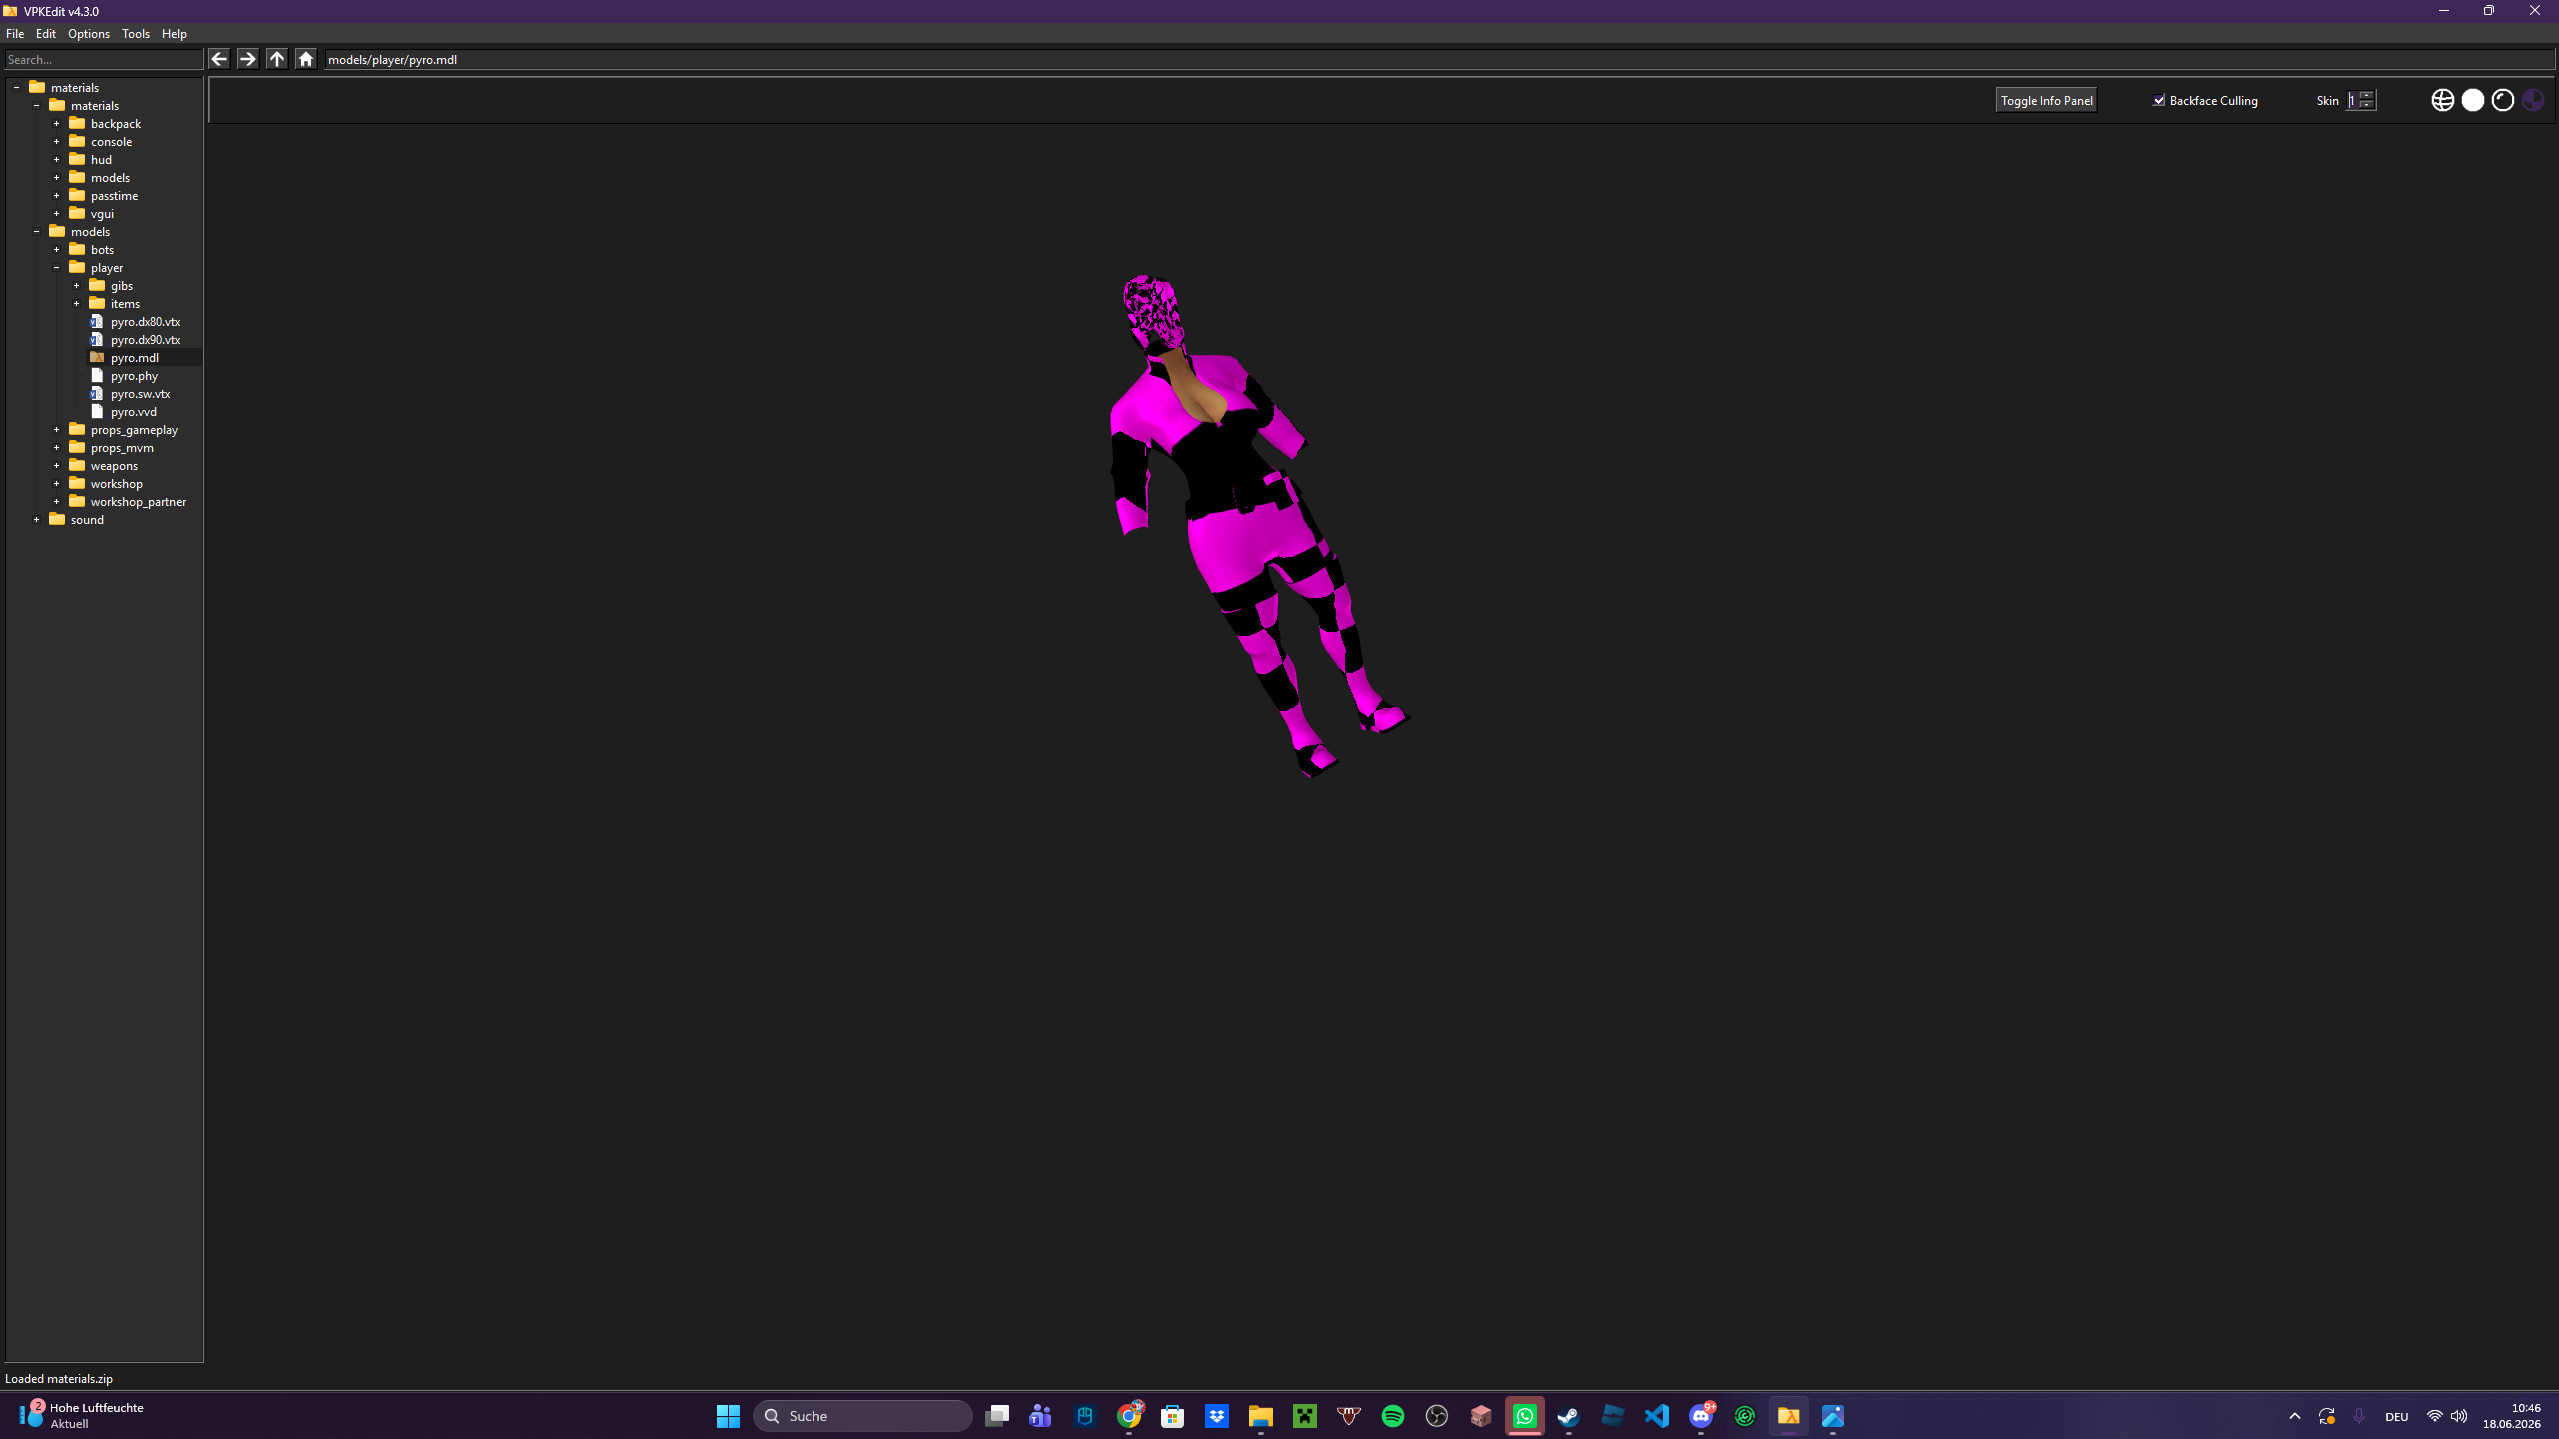Select pyro.phy in the file tree
2559x1439 pixels.
click(134, 376)
